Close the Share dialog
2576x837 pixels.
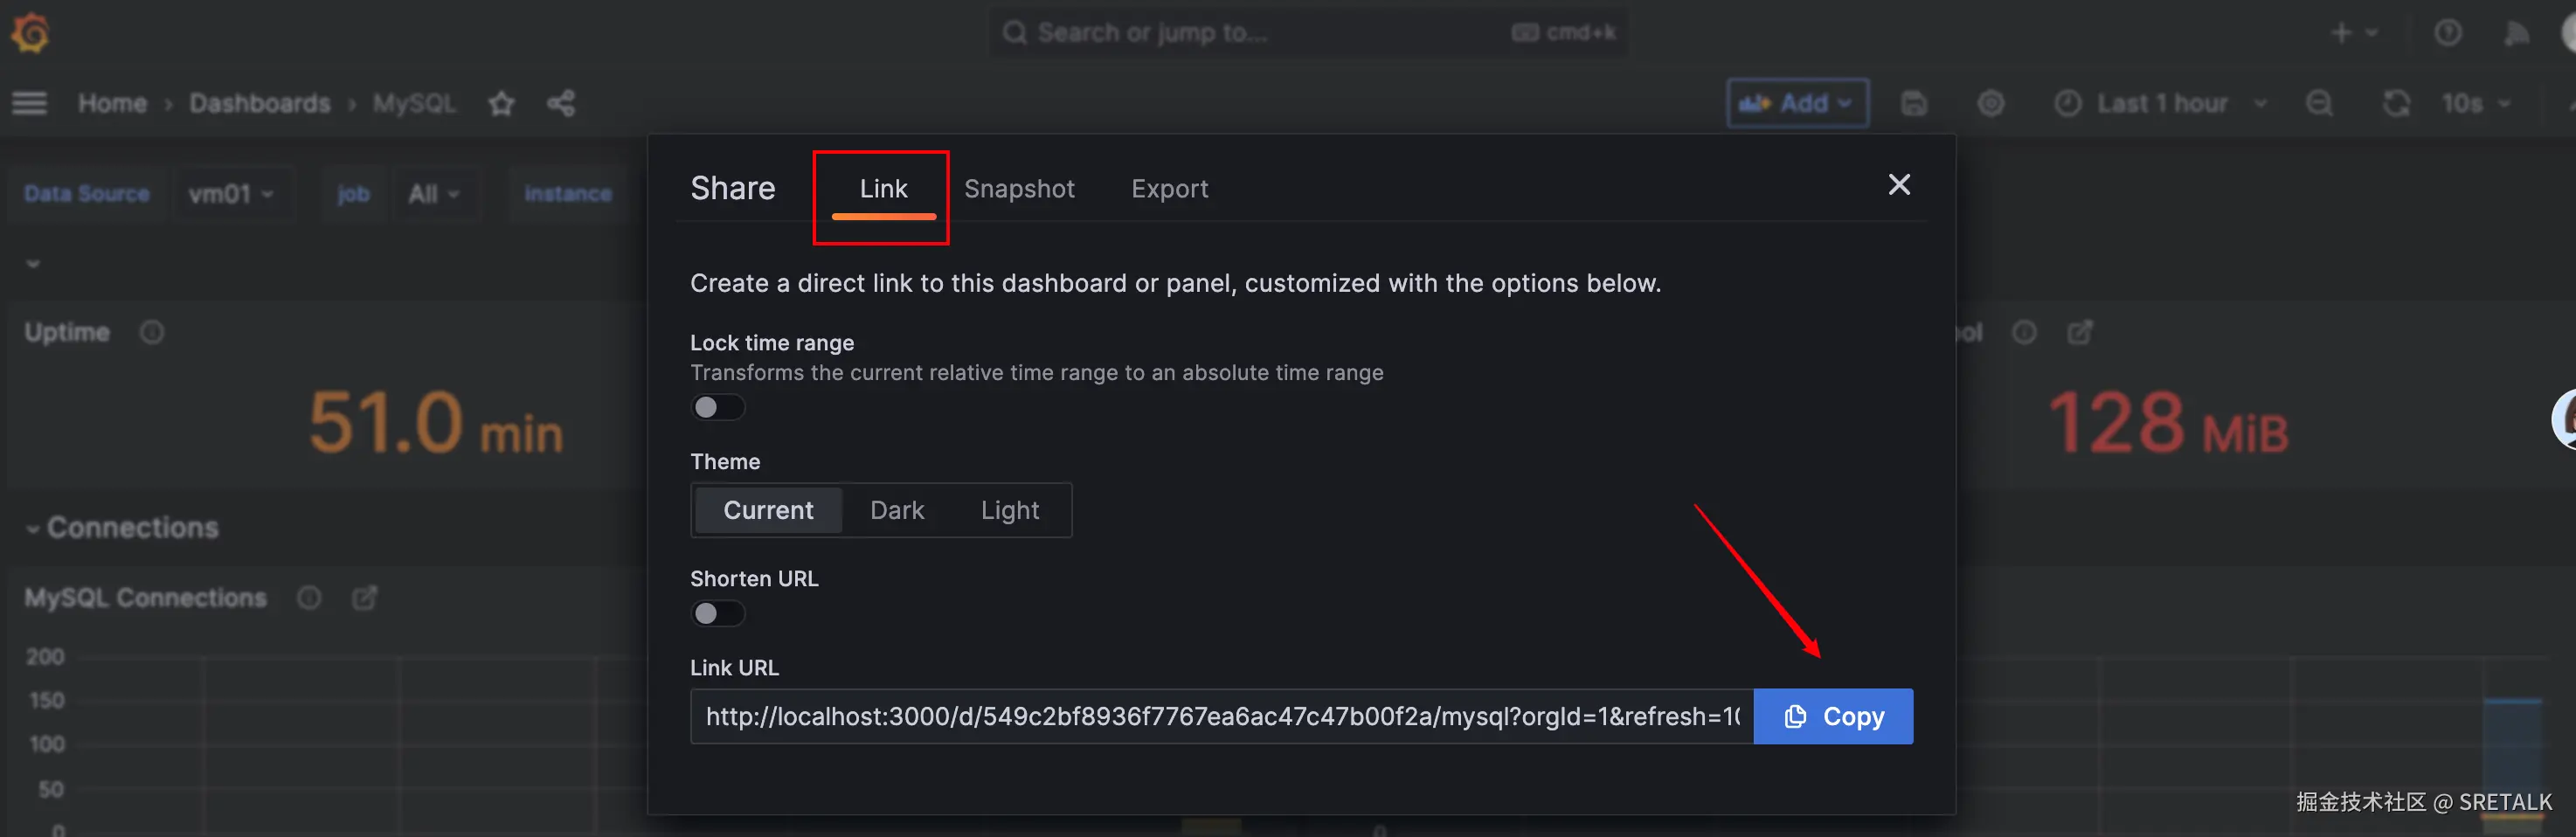[x=1898, y=185]
